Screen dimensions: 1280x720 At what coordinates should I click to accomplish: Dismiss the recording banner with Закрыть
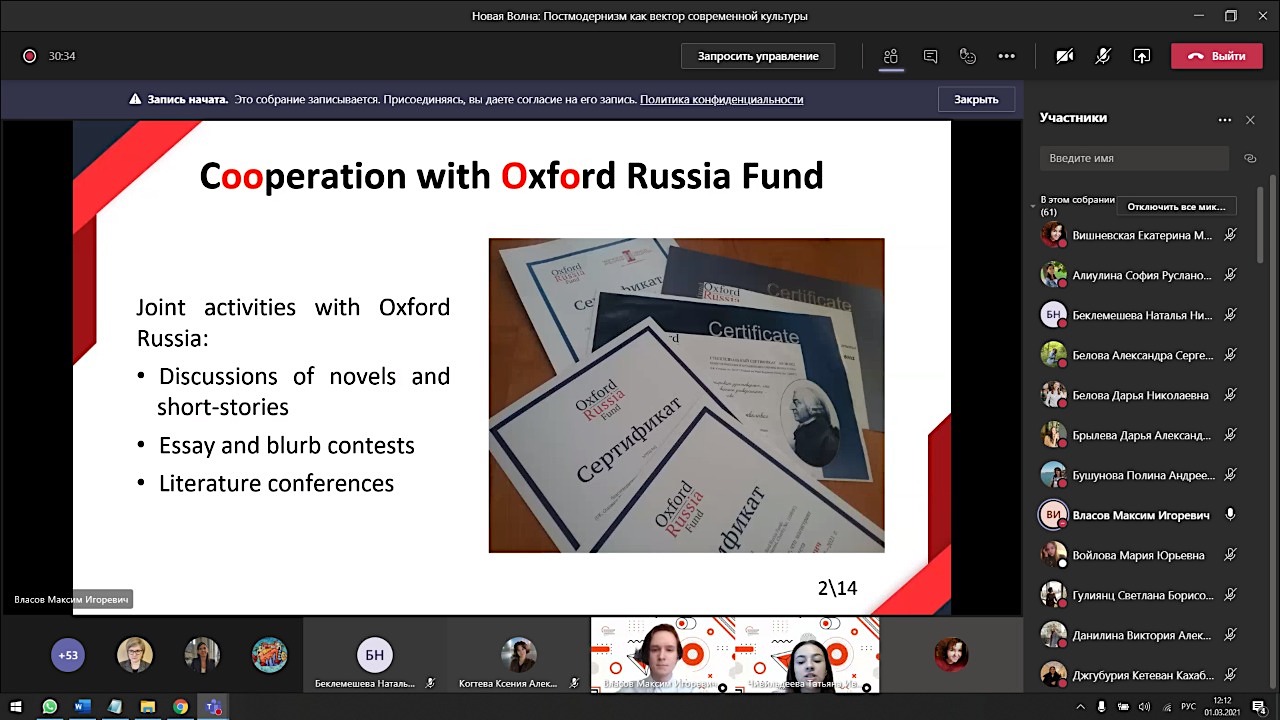pyautogui.click(x=976, y=99)
